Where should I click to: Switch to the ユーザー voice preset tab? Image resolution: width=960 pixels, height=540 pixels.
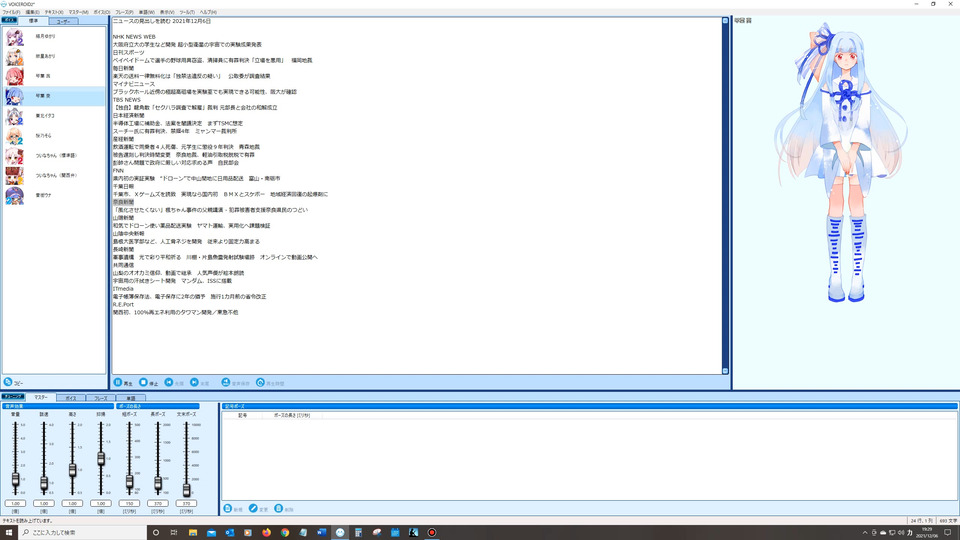pos(63,21)
